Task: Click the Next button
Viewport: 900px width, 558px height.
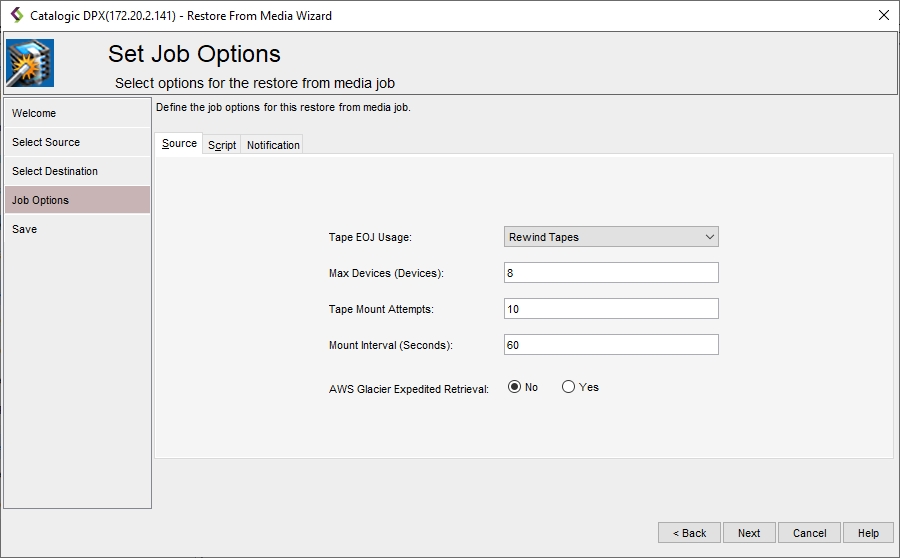Action: (749, 533)
